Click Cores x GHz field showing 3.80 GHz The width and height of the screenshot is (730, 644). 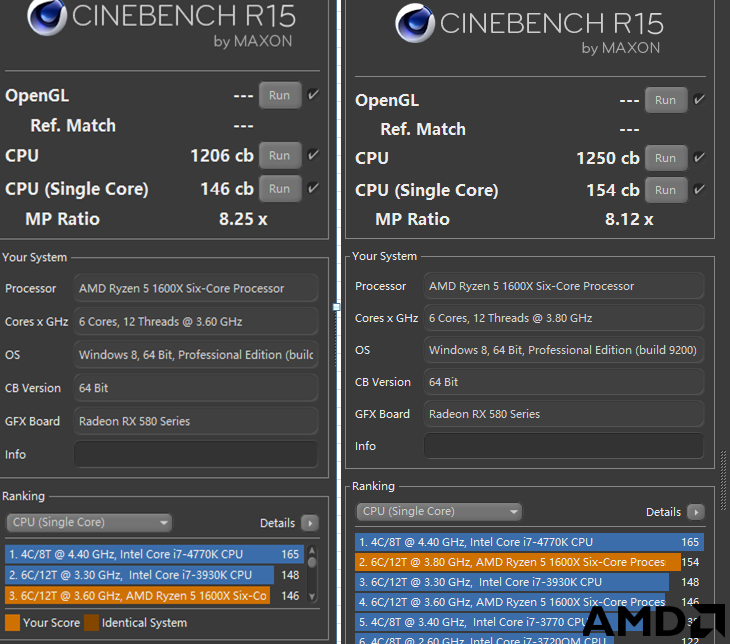(564, 318)
